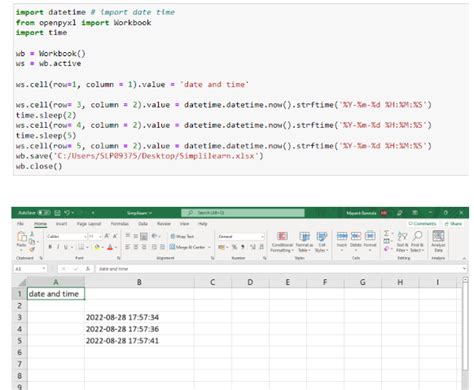The width and height of the screenshot is (474, 390).
Task: Open Conditional Formatting menu
Action: click(x=282, y=242)
